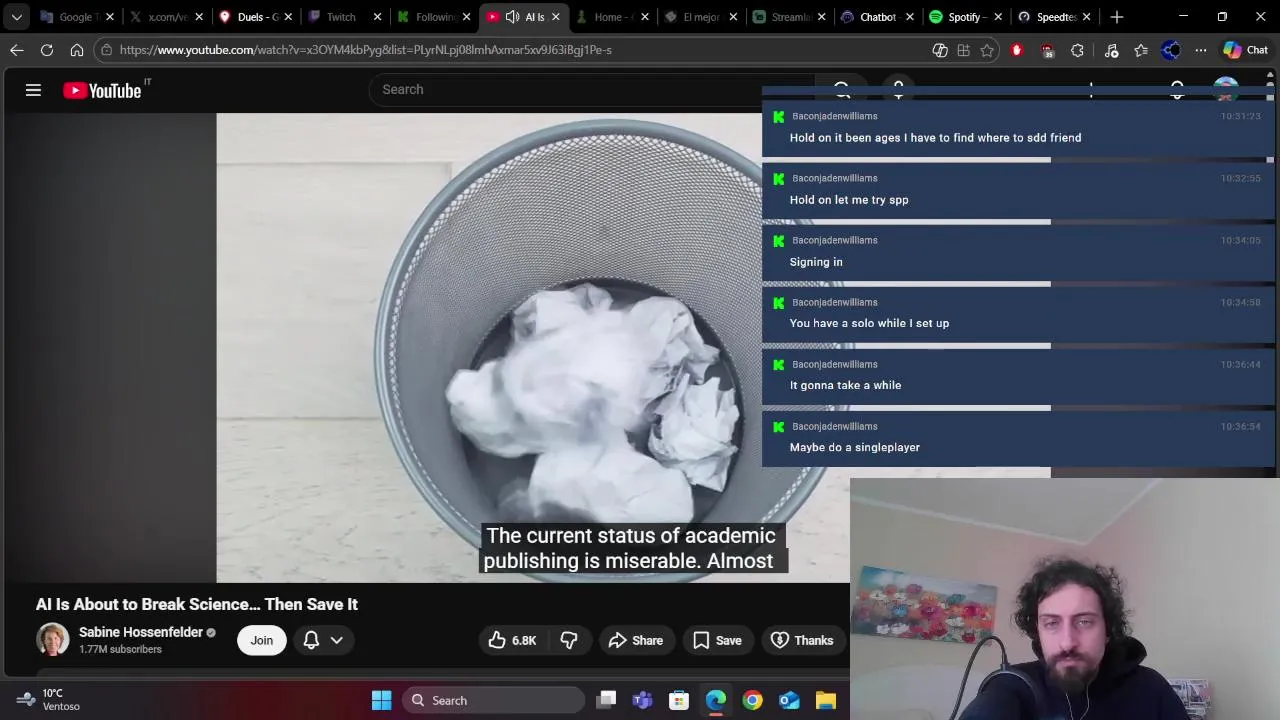Launch Microsoft Teams from the taskbar
Viewport: 1280px width, 720px height.
pyautogui.click(x=642, y=700)
